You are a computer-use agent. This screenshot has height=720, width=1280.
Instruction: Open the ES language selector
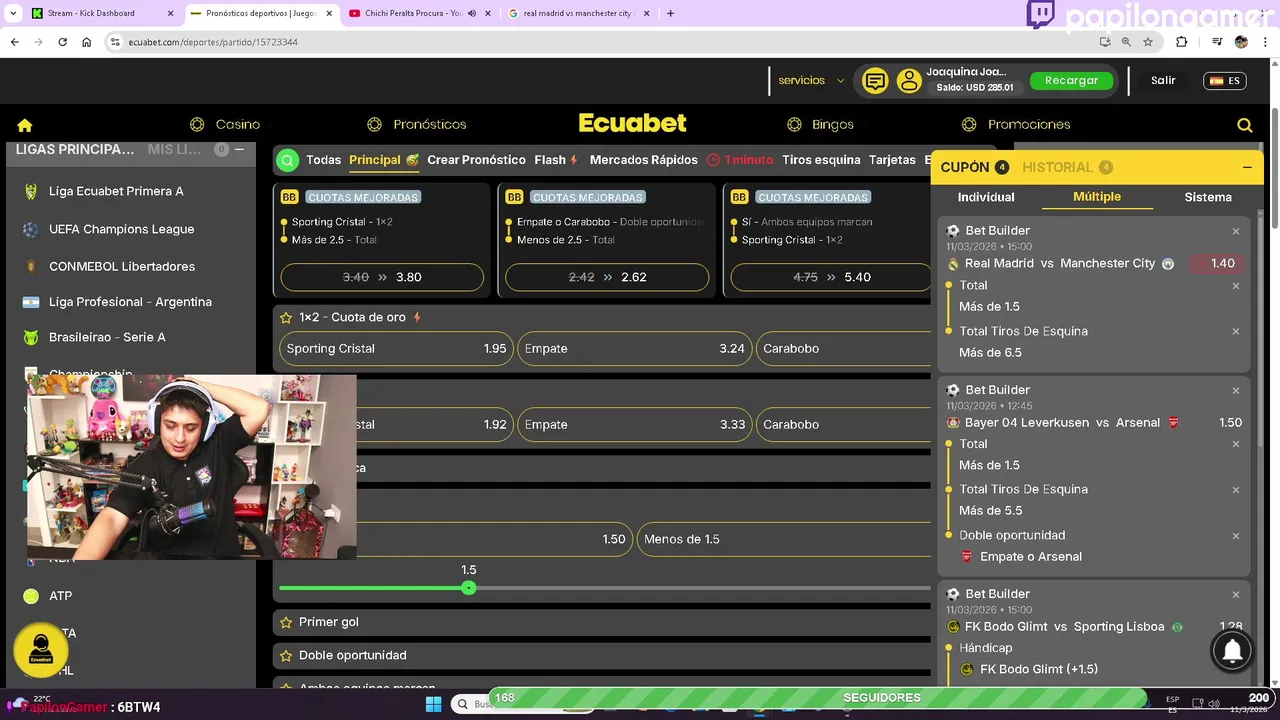pyautogui.click(x=1225, y=81)
